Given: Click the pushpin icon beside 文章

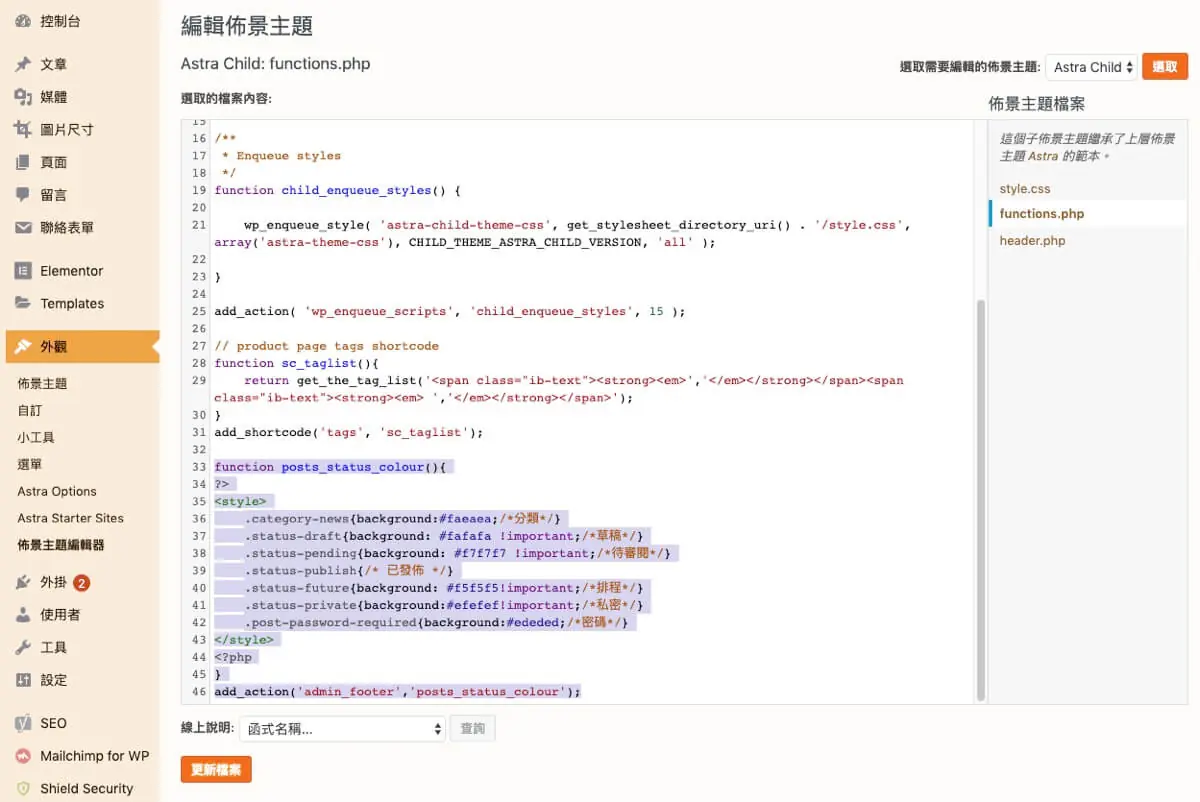Looking at the screenshot, I should (23, 64).
